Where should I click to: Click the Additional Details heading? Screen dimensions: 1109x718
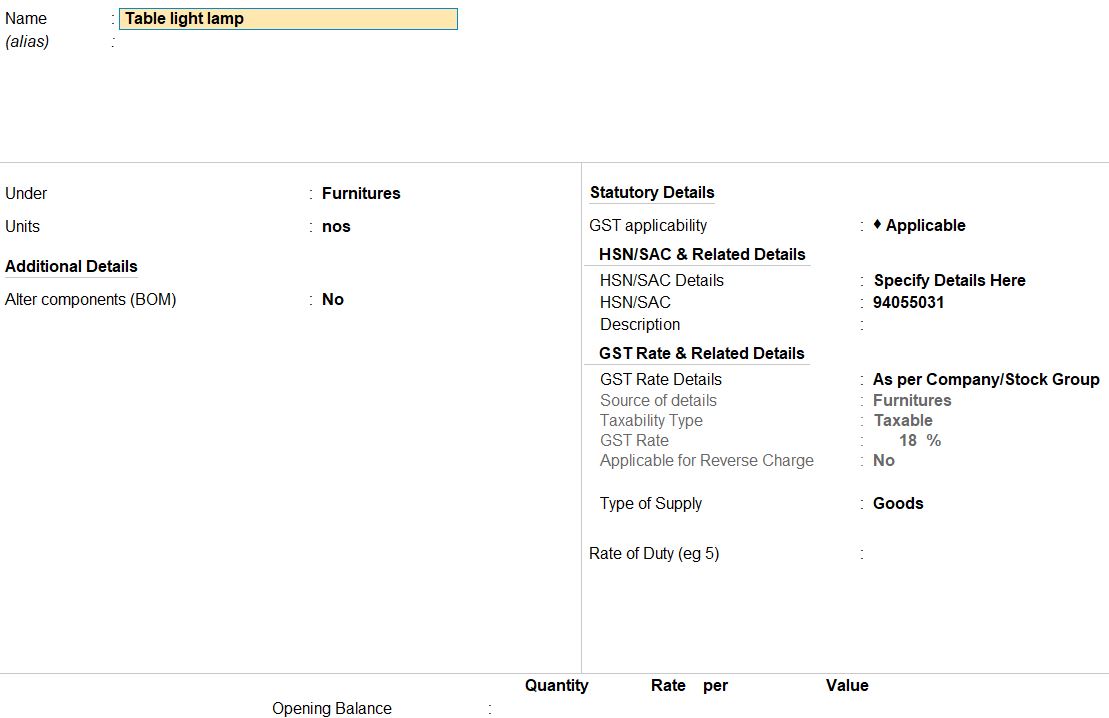[x=71, y=267]
